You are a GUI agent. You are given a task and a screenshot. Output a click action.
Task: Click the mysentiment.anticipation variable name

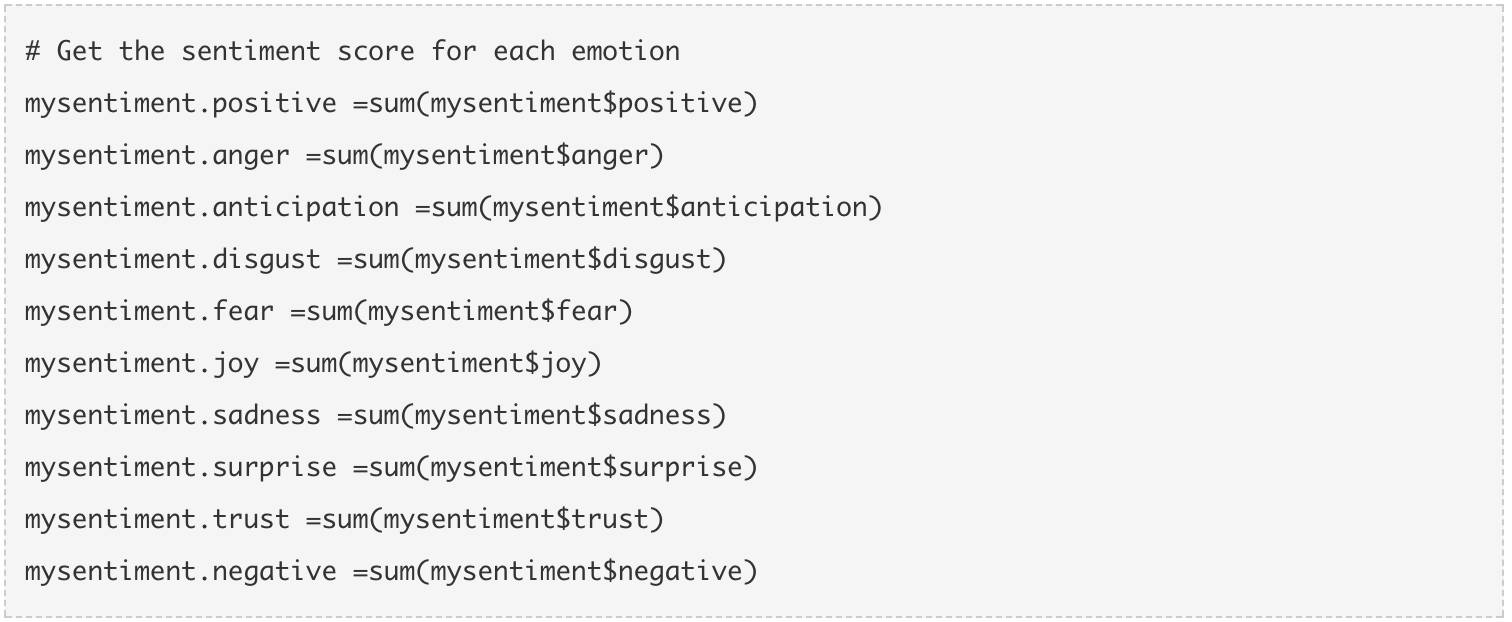tap(212, 207)
